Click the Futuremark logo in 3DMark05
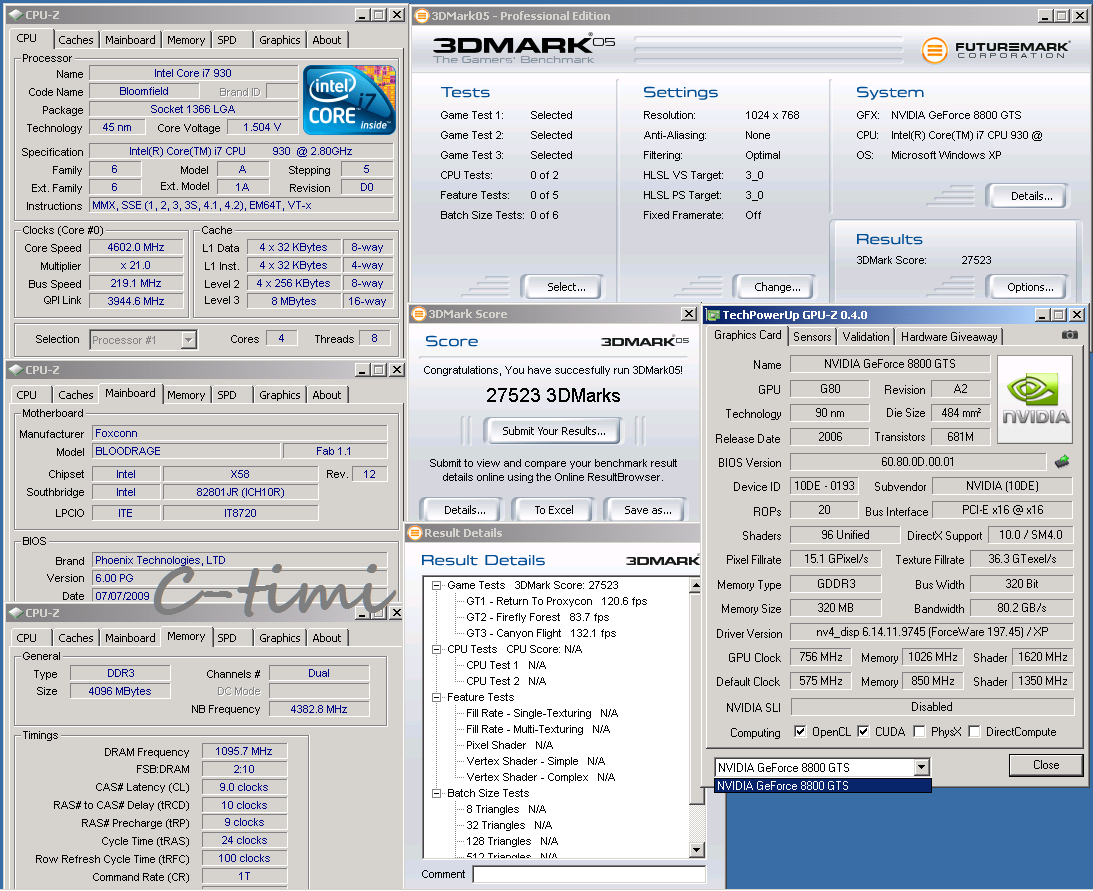 point(995,50)
